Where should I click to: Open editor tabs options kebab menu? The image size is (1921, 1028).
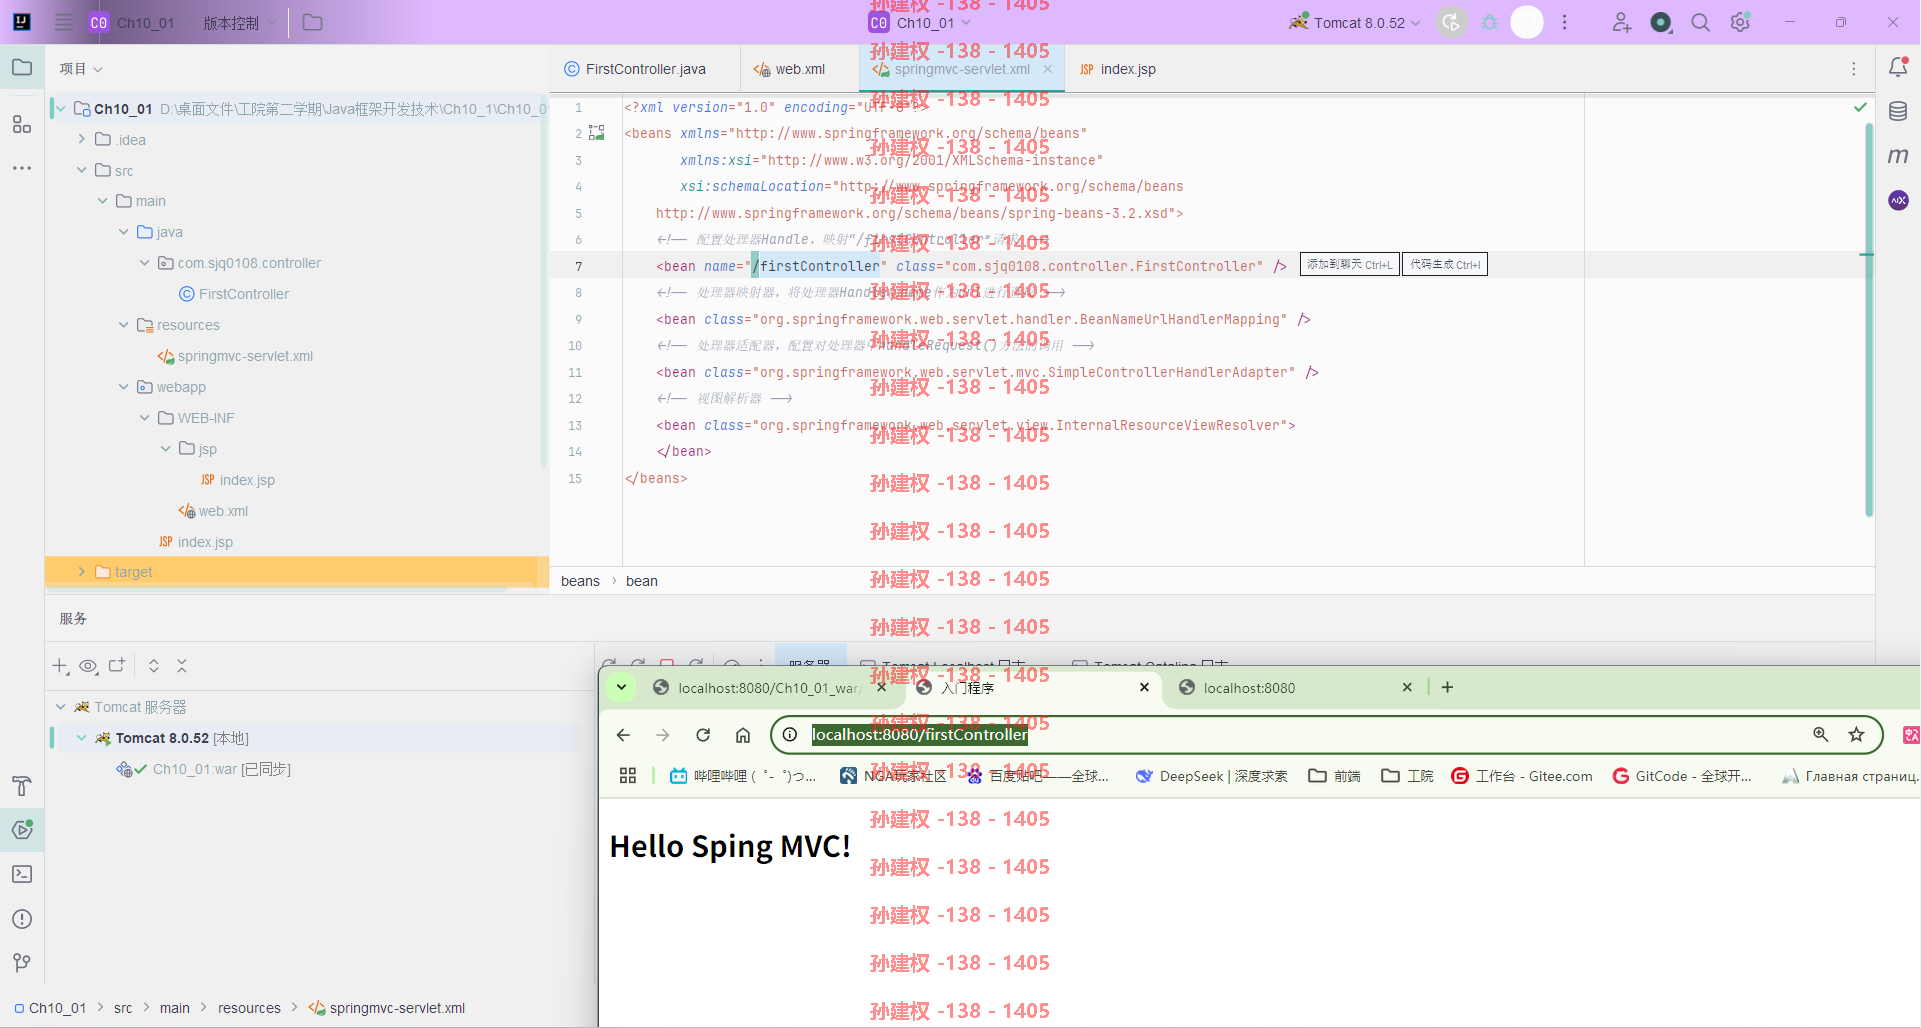[1853, 69]
